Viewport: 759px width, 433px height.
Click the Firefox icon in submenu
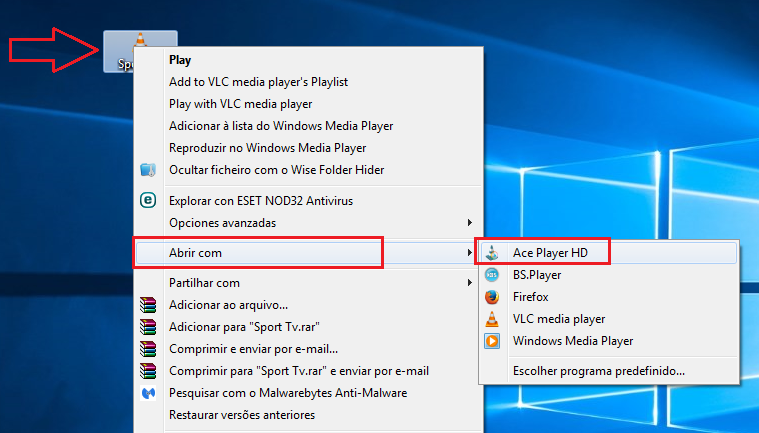(x=492, y=297)
